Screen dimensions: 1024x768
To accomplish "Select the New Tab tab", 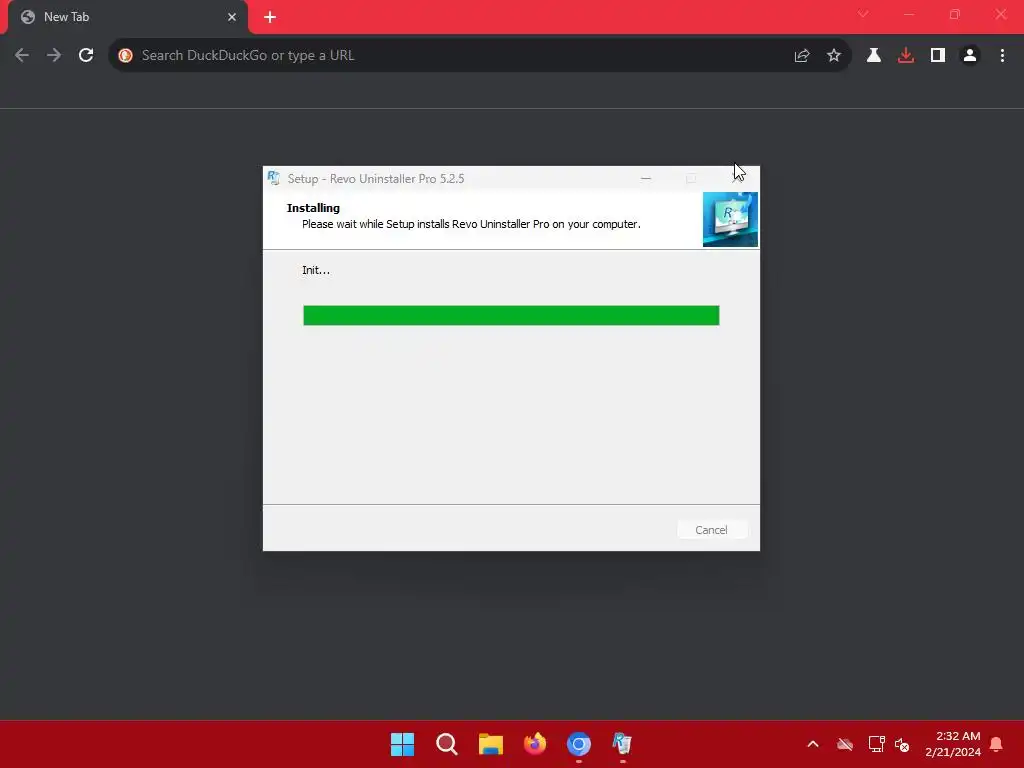I will (127, 17).
